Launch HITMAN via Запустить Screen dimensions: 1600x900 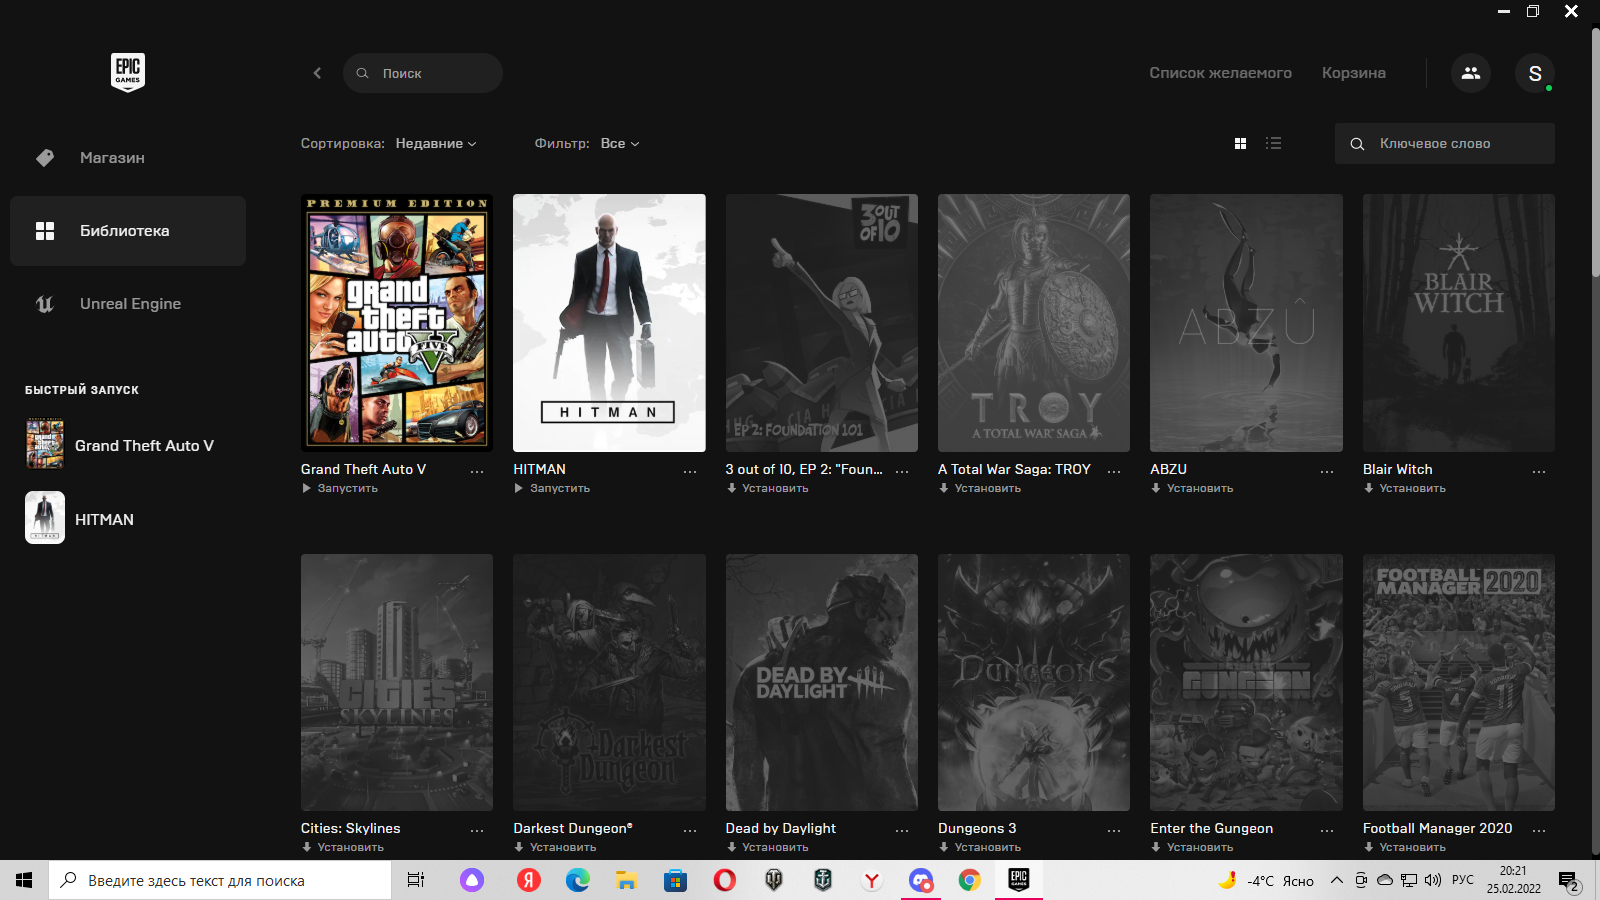(x=552, y=488)
